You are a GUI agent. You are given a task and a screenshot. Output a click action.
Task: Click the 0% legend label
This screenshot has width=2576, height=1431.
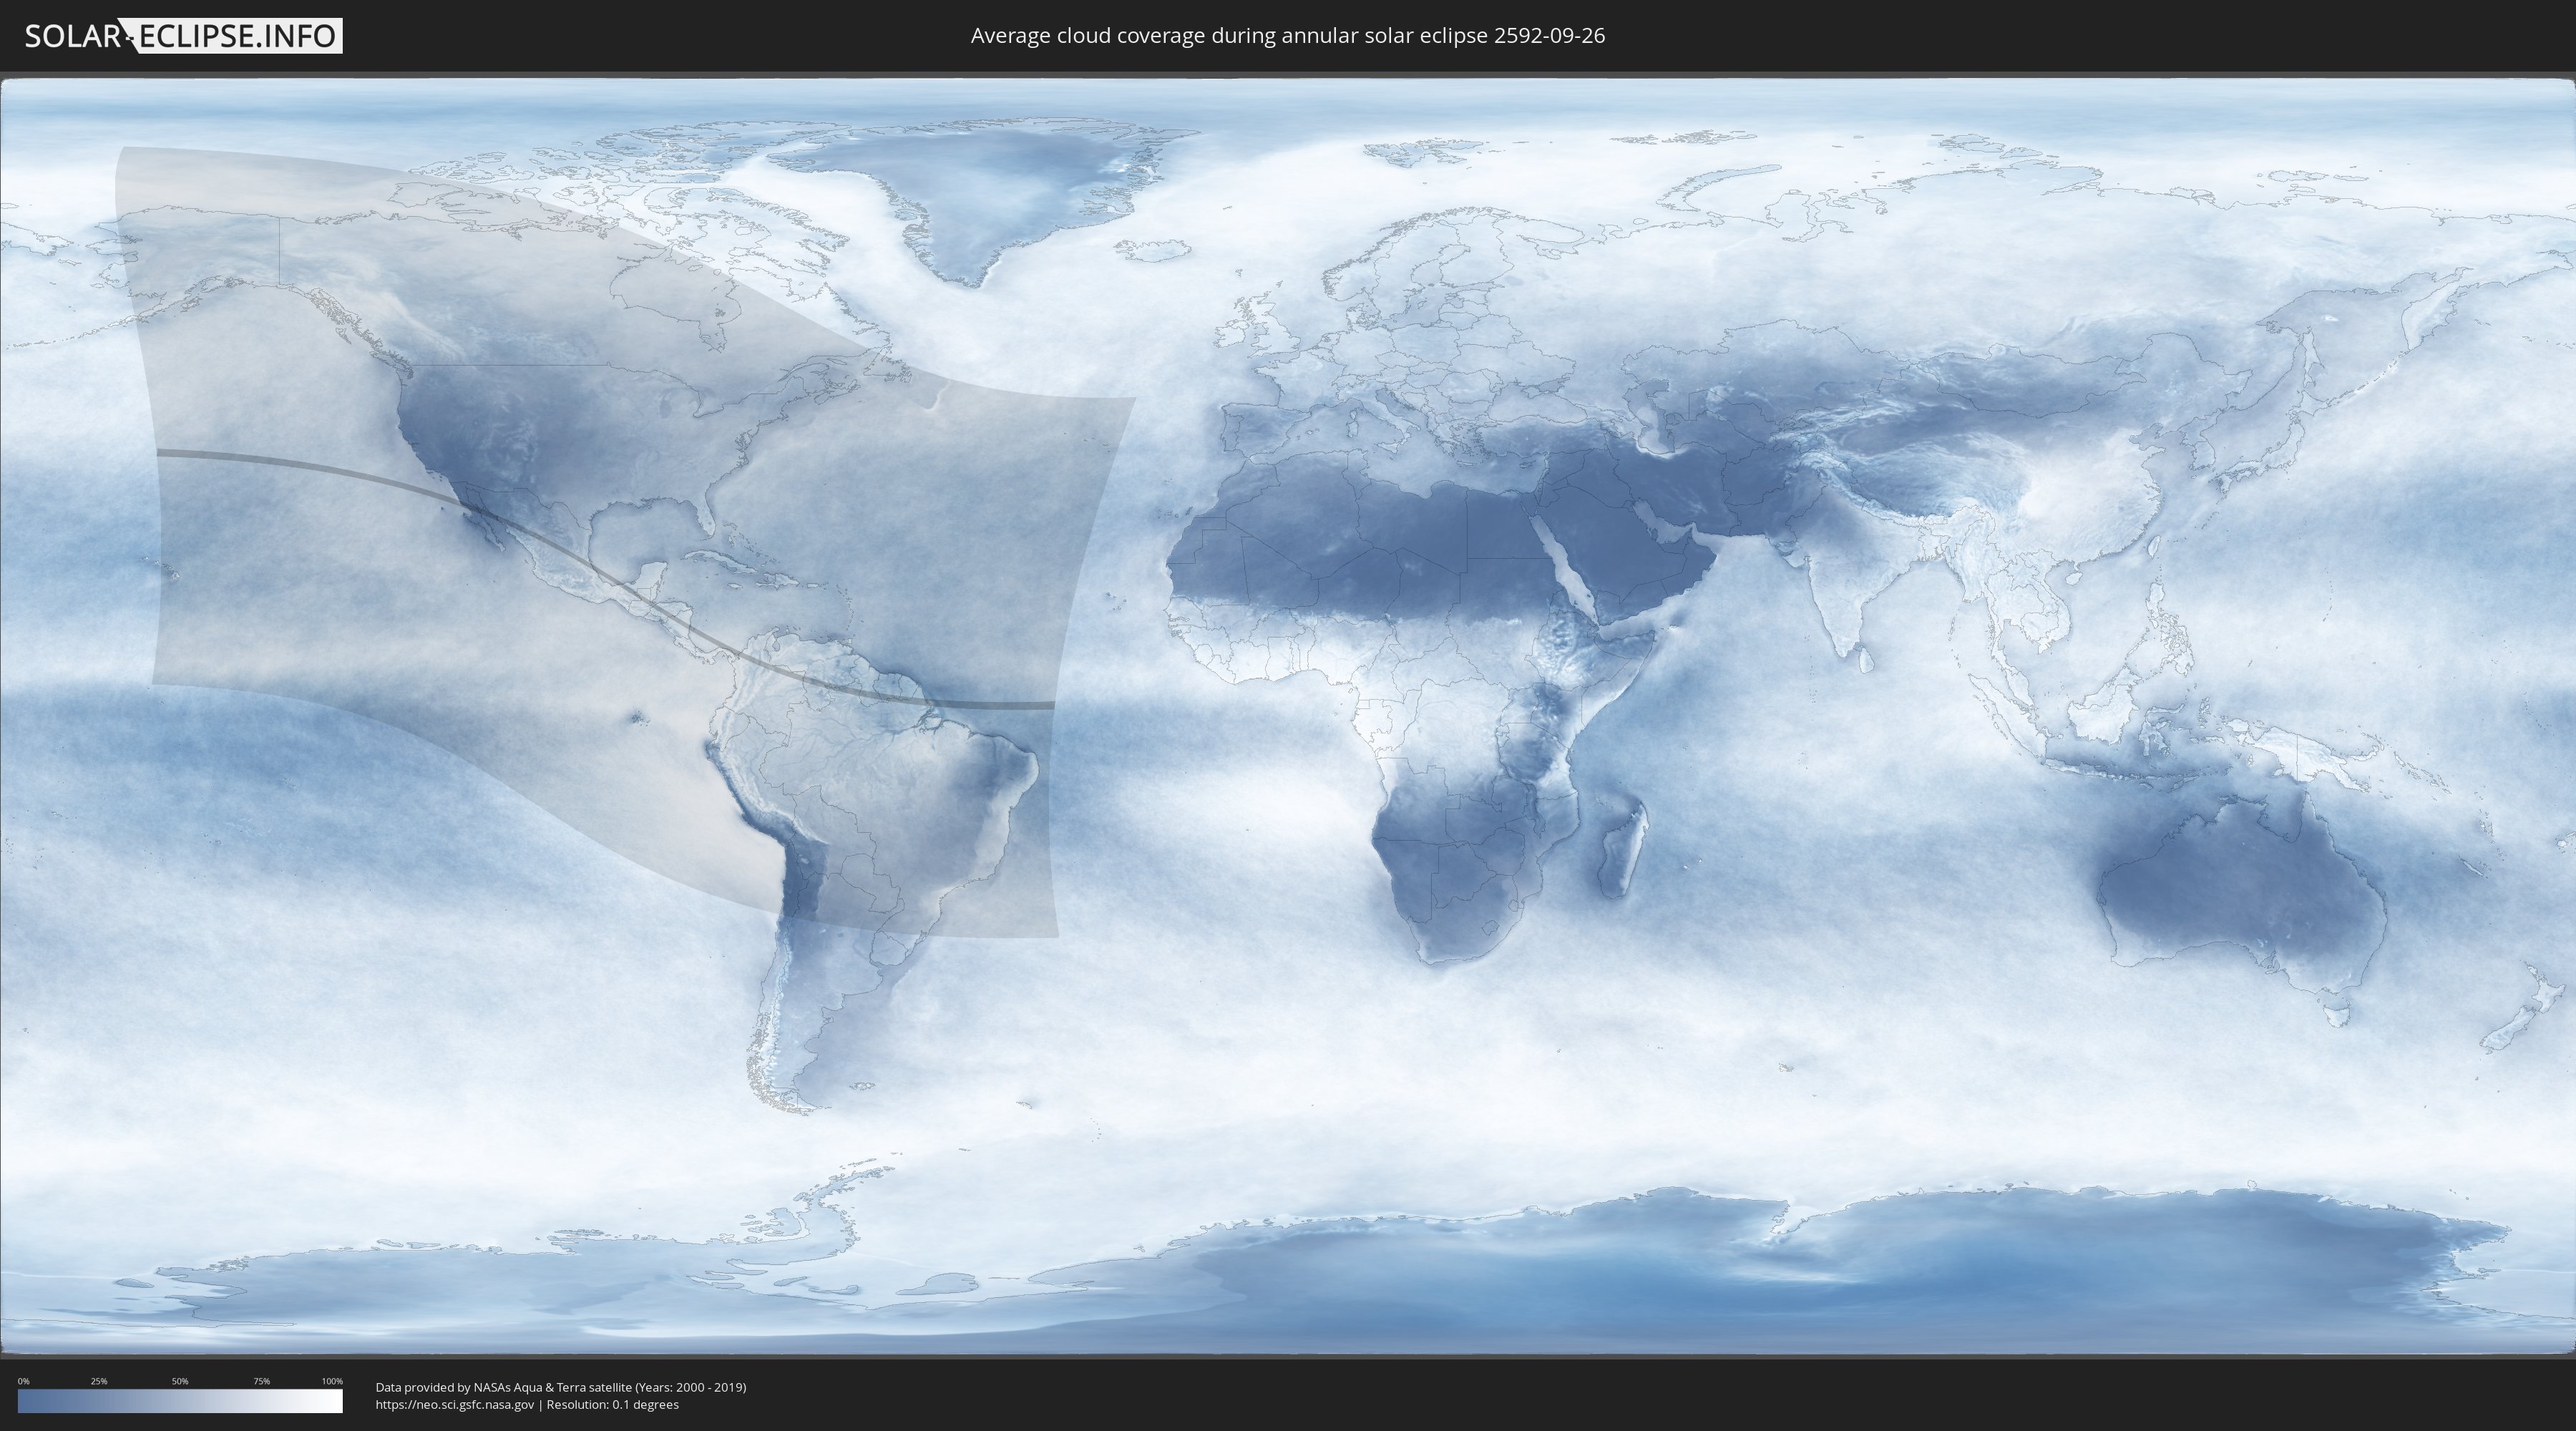click(x=23, y=1381)
